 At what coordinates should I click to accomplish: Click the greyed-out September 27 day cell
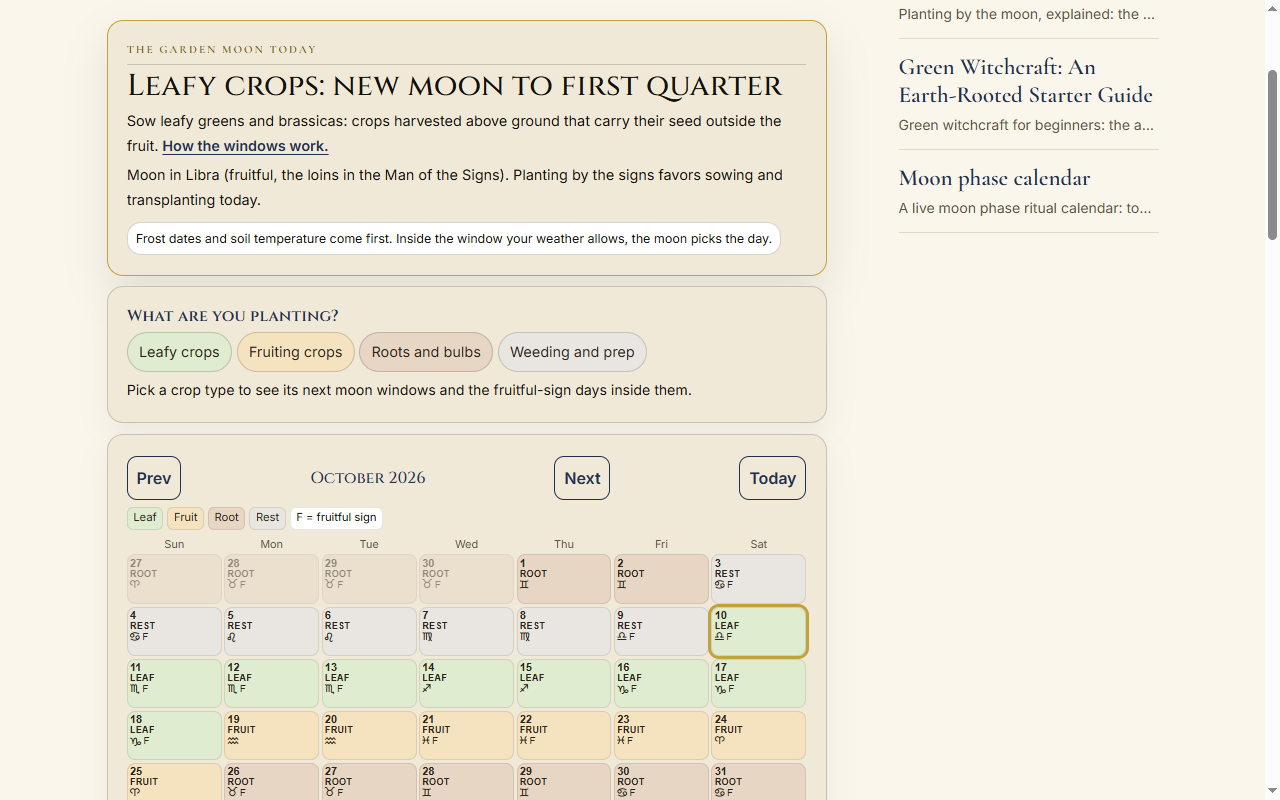tap(174, 579)
